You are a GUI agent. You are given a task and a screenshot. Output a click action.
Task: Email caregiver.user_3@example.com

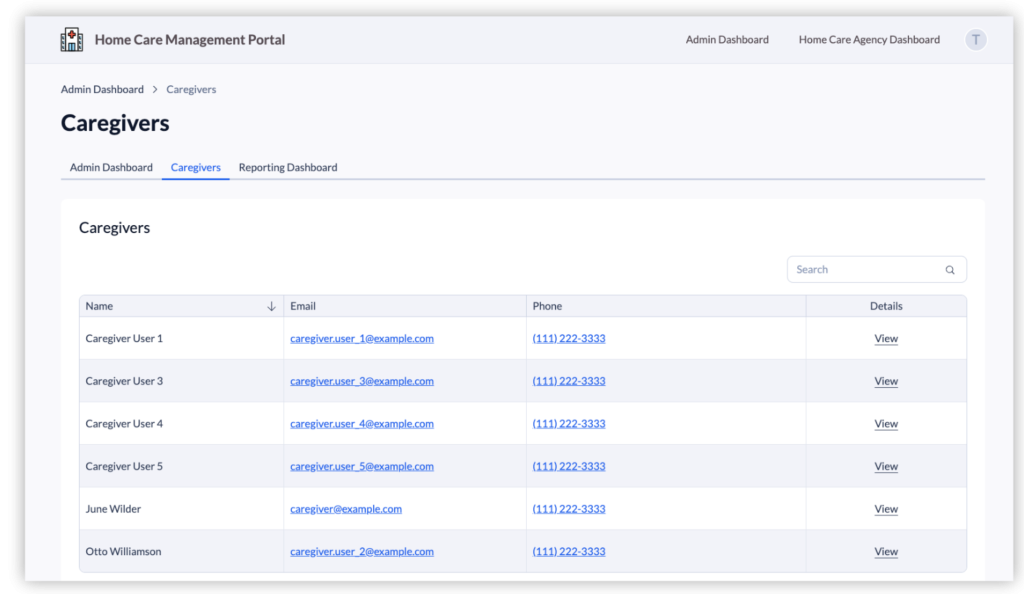(362, 381)
